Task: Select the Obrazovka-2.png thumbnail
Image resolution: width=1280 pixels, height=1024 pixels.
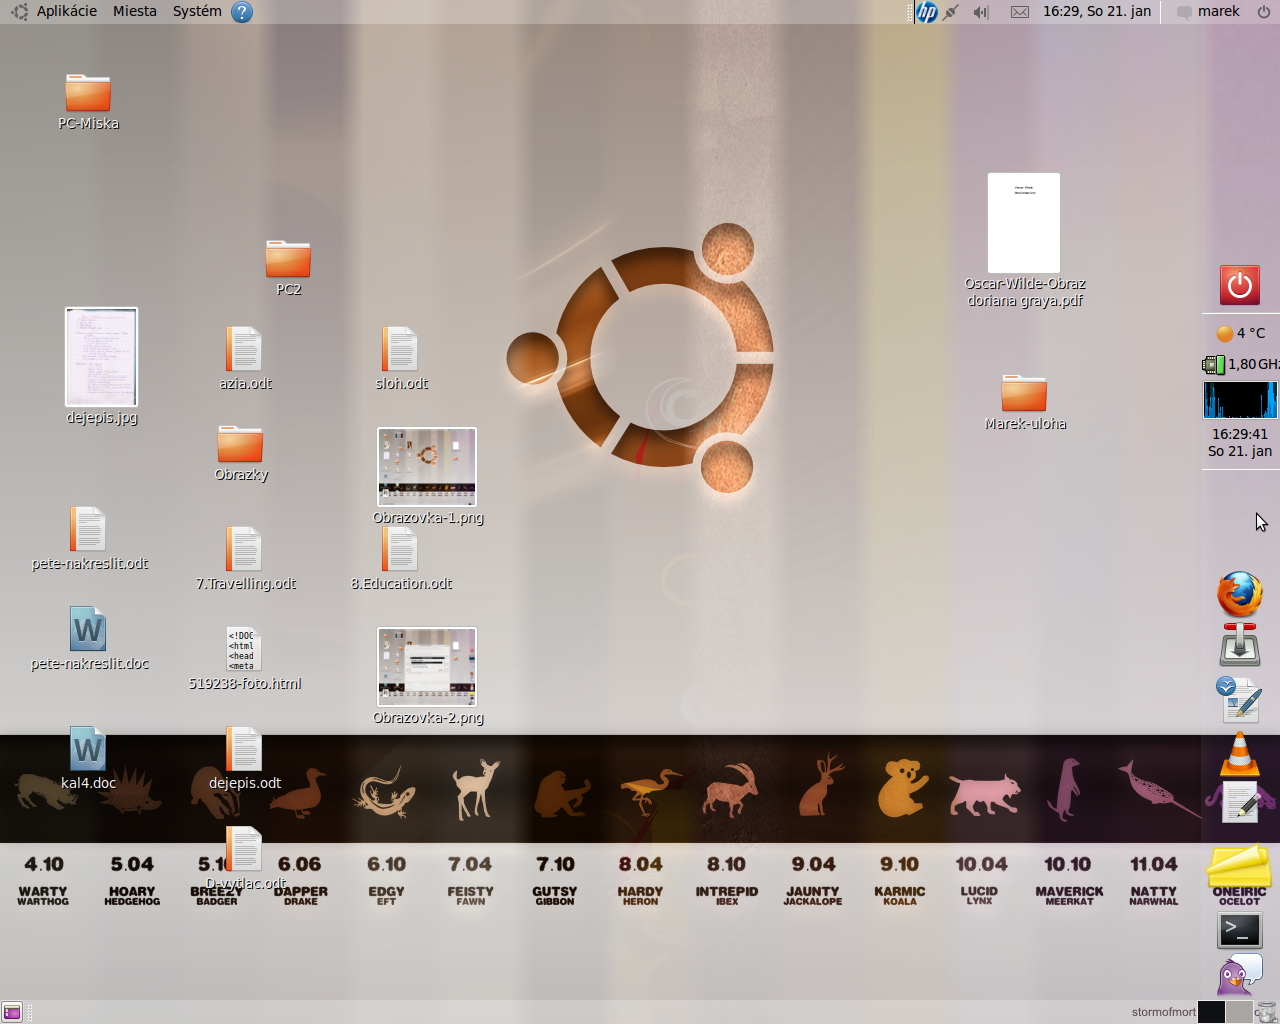Action: 427,666
